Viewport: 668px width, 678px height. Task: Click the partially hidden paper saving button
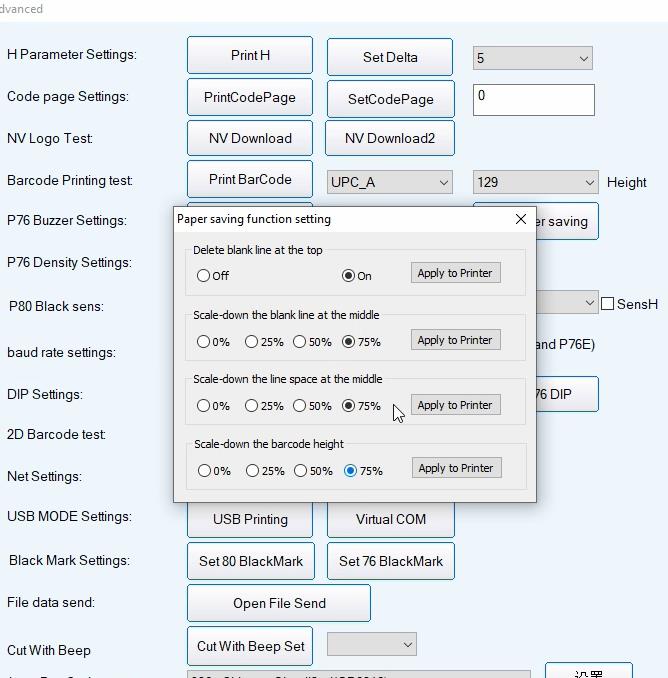(x=567, y=221)
